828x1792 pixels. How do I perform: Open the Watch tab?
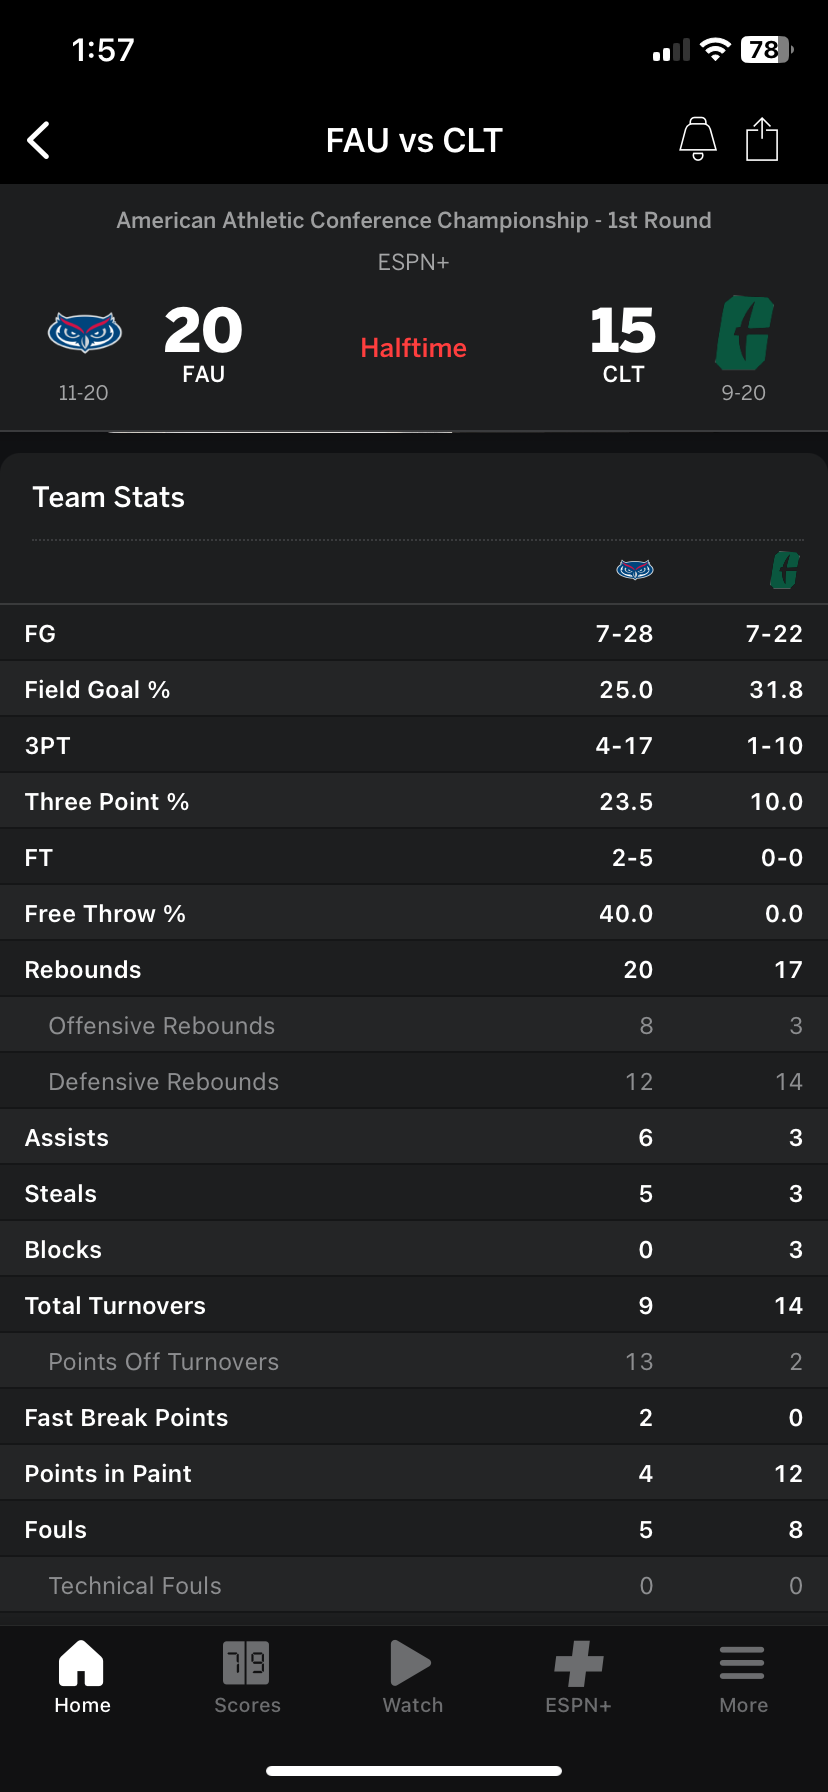coord(412,1678)
